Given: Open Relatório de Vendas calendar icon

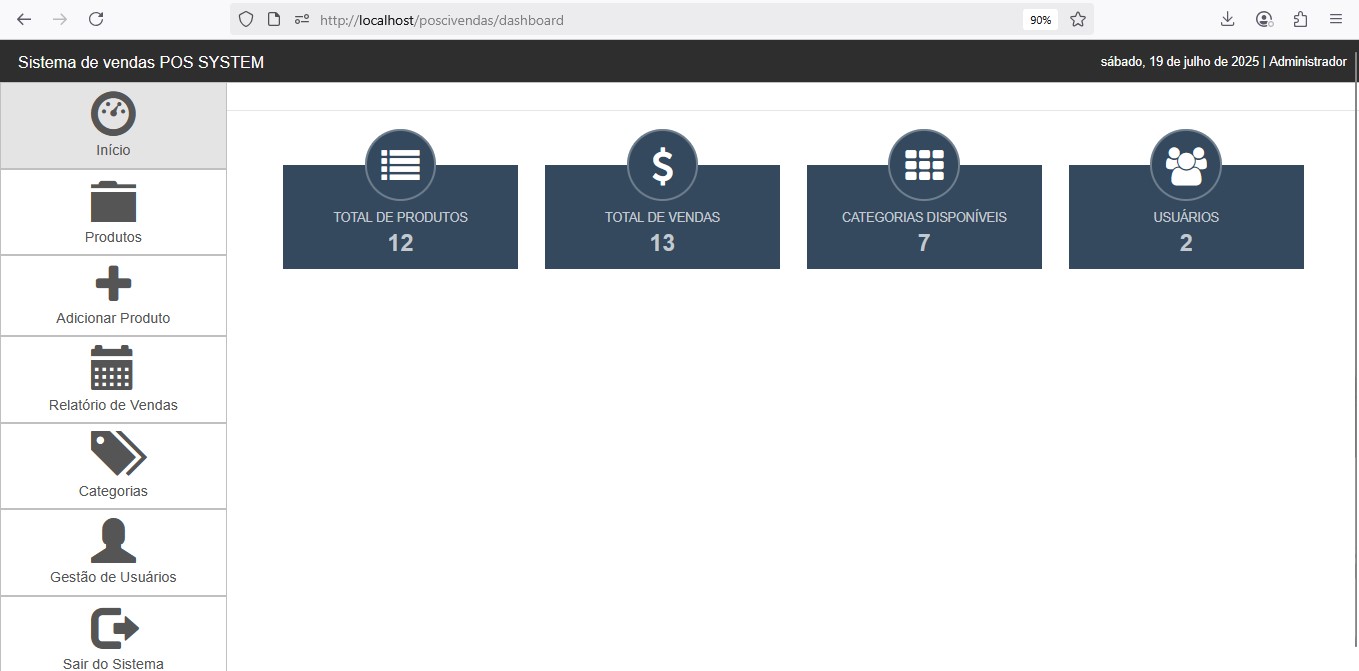Looking at the screenshot, I should pyautogui.click(x=113, y=367).
